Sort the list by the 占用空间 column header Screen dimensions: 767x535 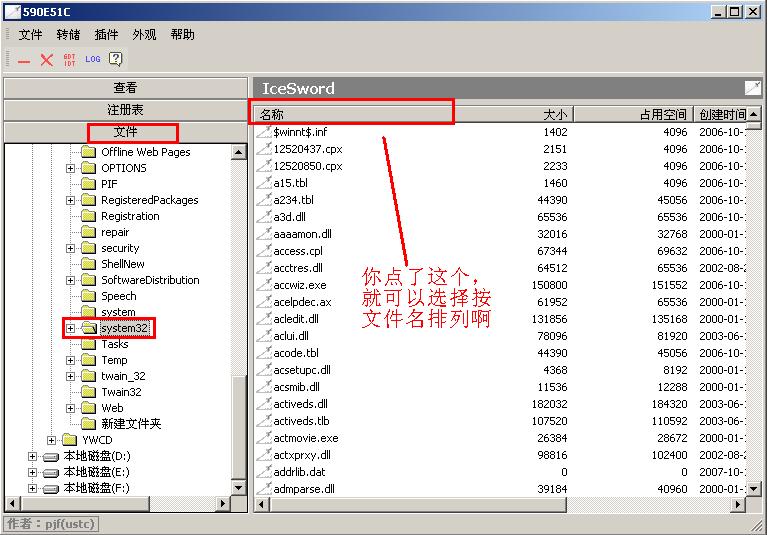click(633, 114)
